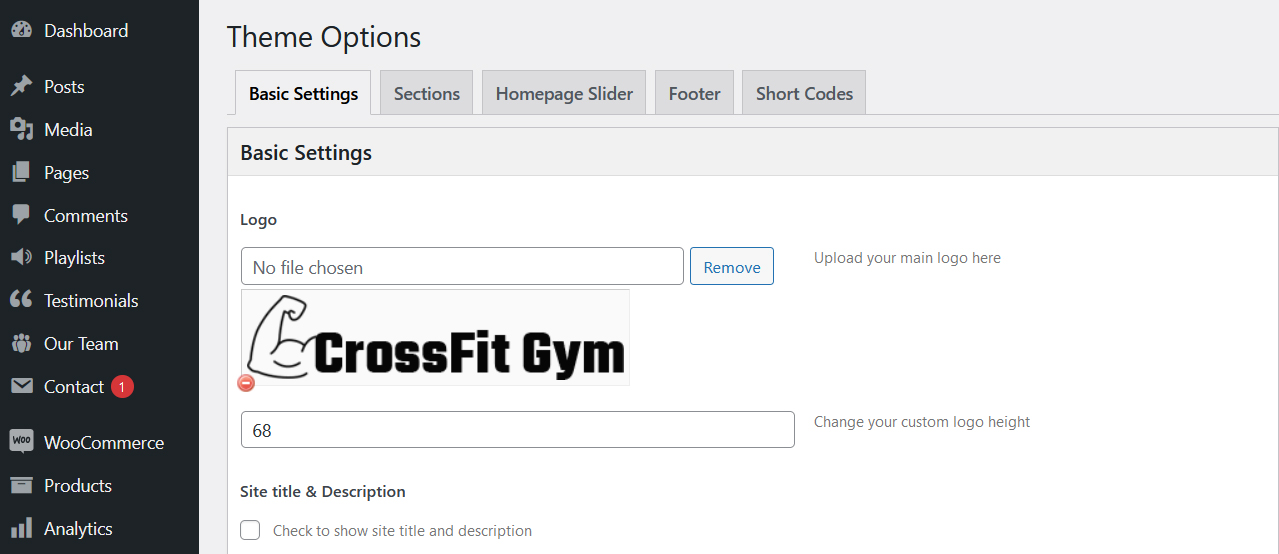The height and width of the screenshot is (554, 1279).
Task: Click the Contact envelope icon
Action: [21, 387]
